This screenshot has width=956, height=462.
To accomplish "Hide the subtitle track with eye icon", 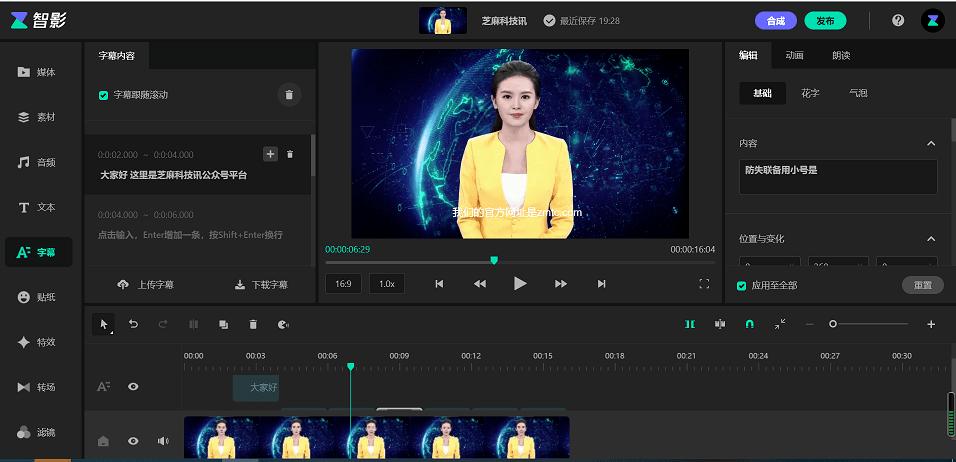I will [133, 386].
